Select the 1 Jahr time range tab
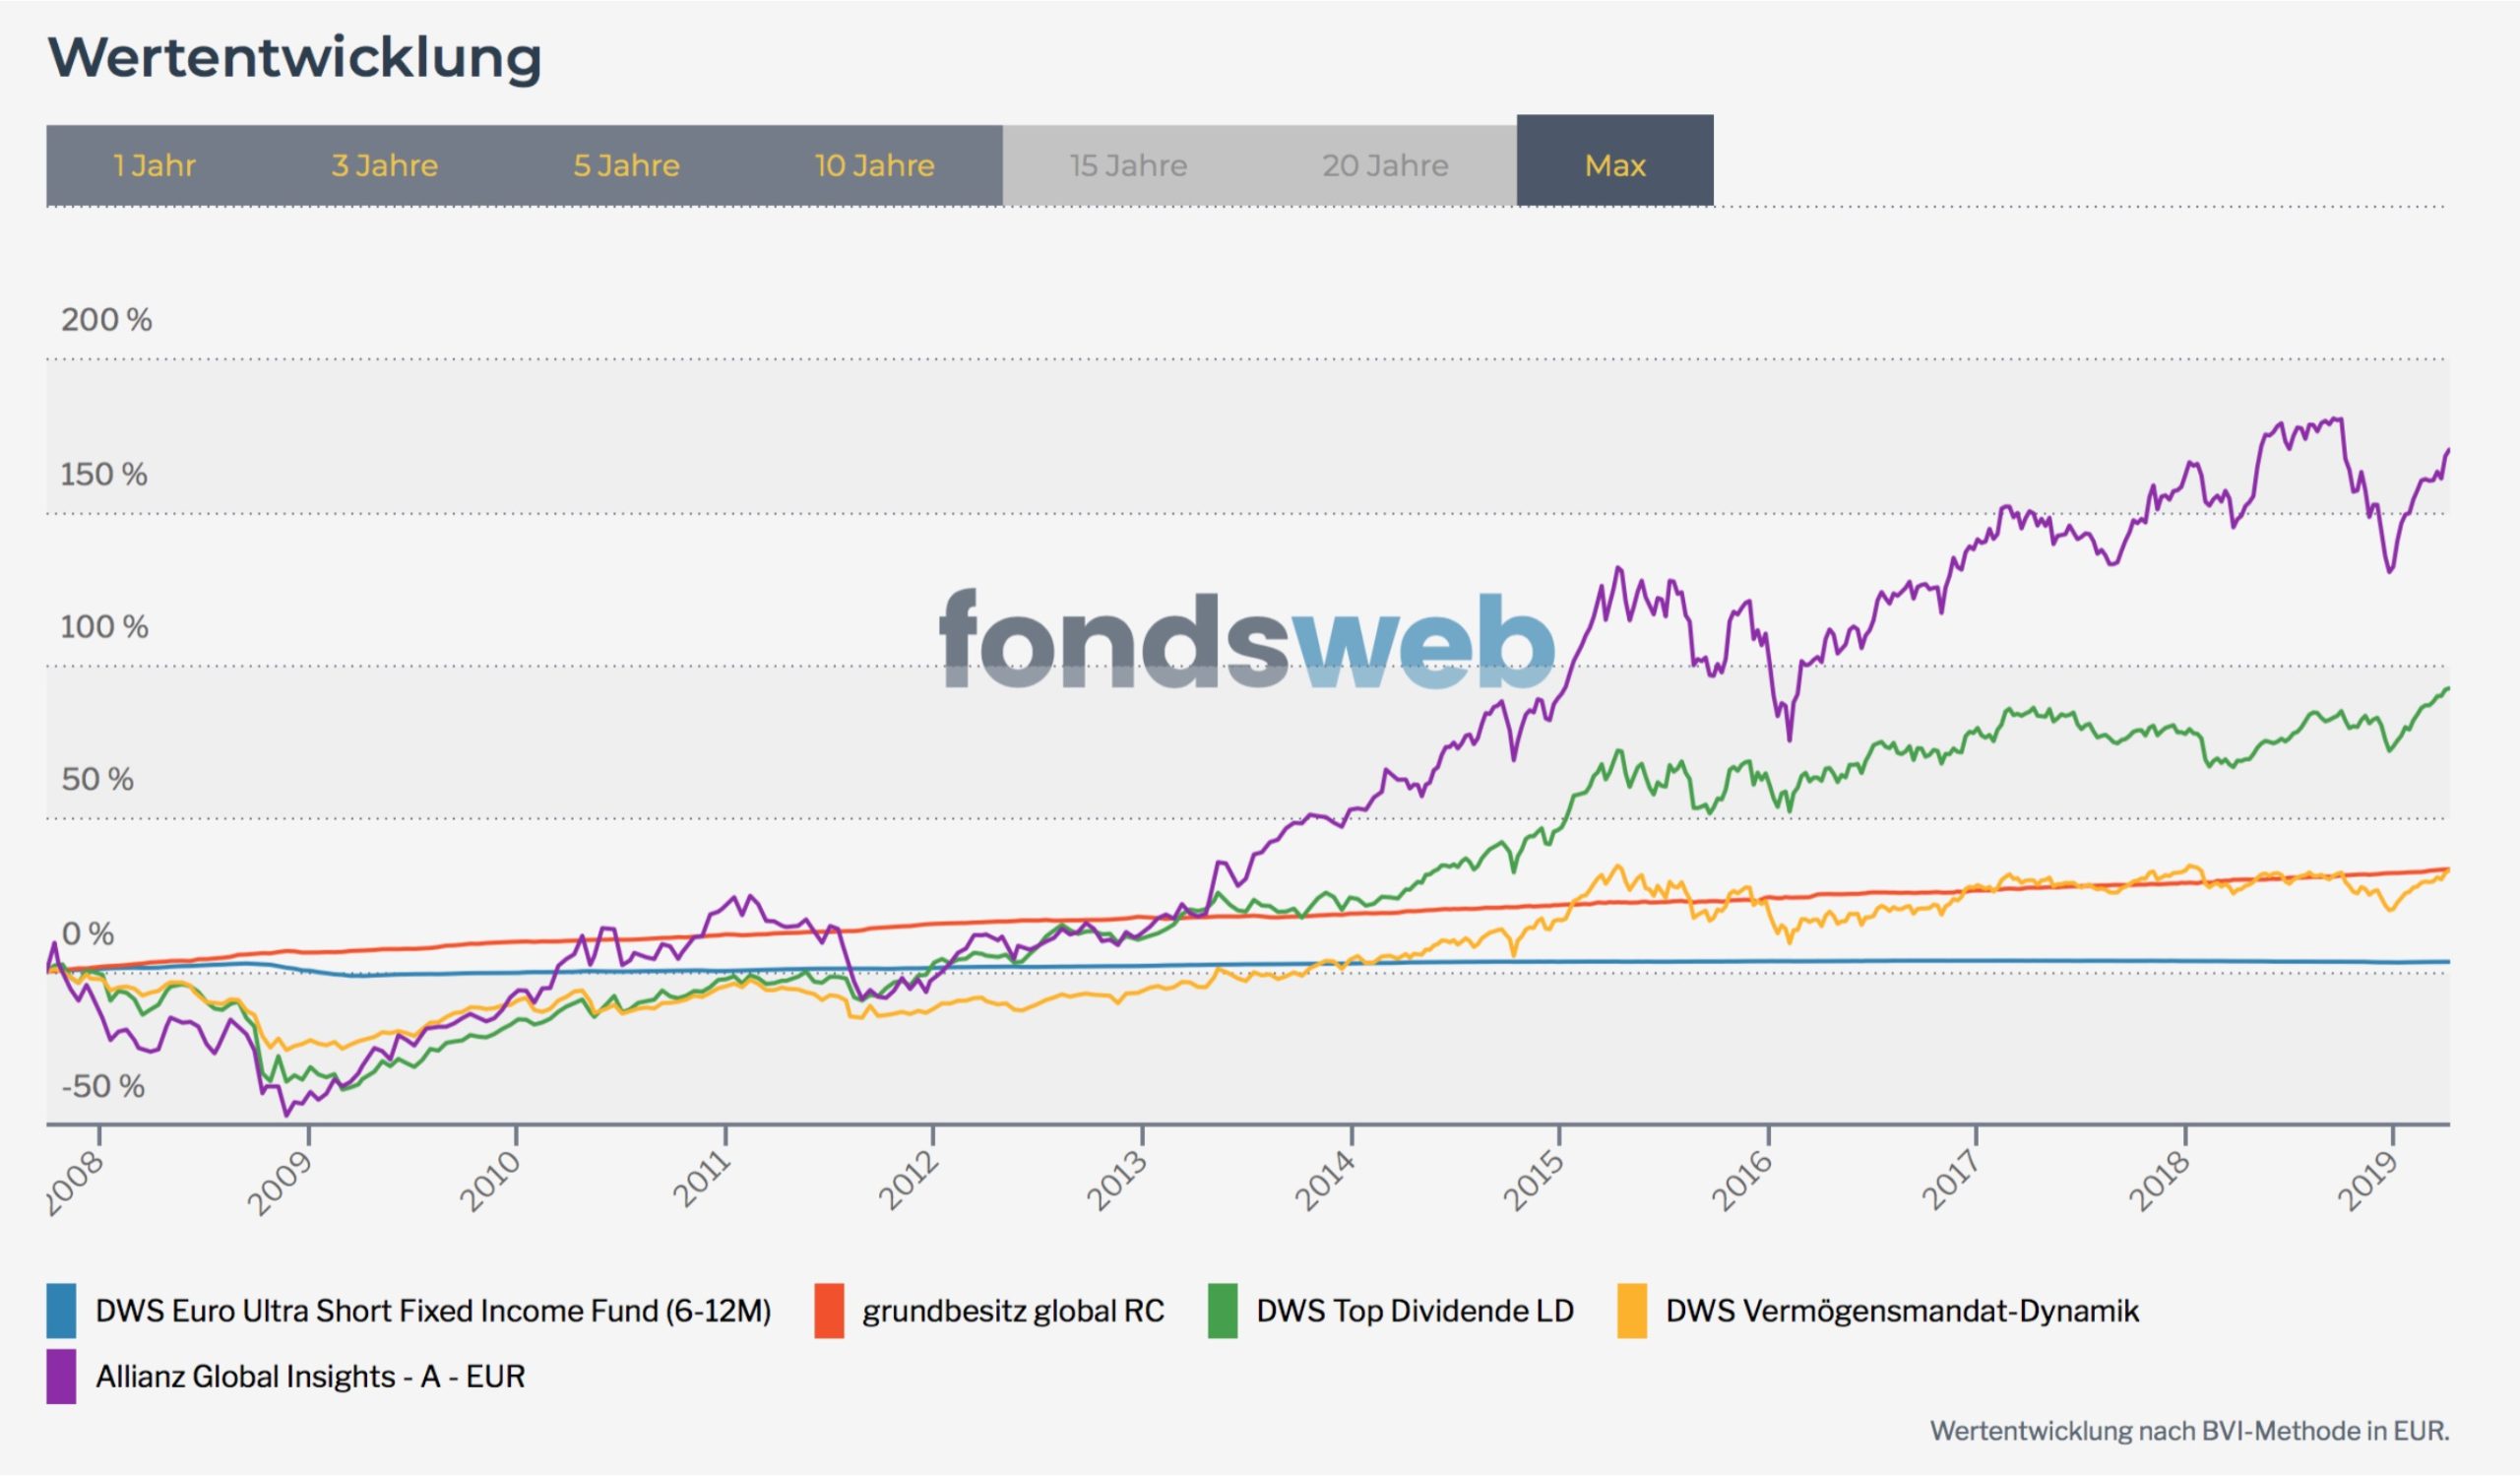This screenshot has height=1476, width=2520. click(155, 166)
